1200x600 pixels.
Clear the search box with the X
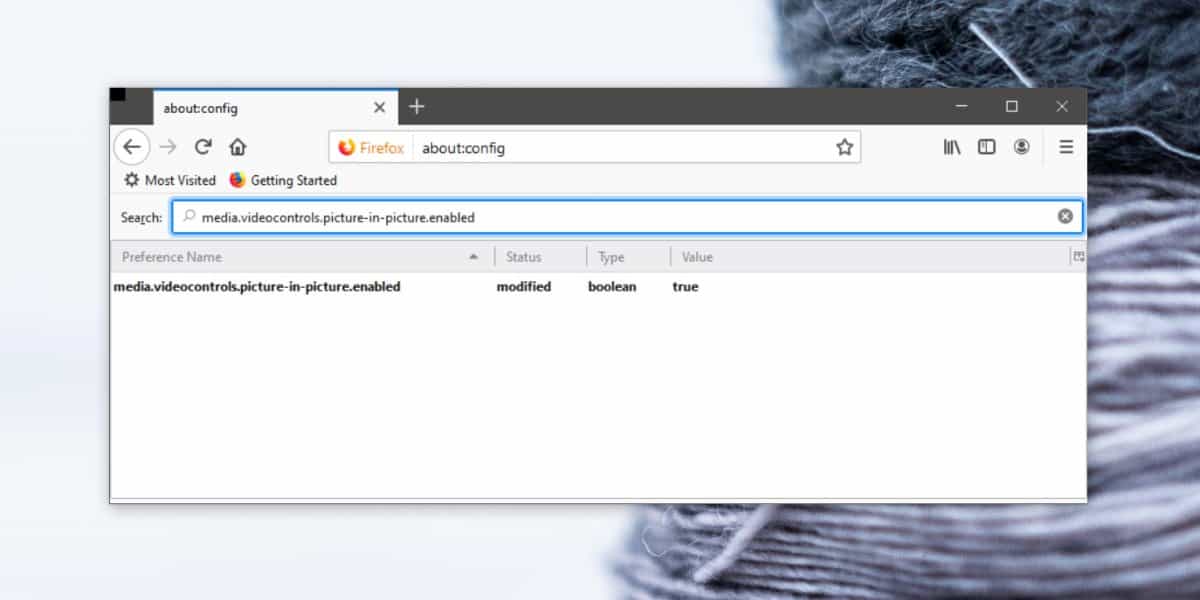(x=1065, y=216)
